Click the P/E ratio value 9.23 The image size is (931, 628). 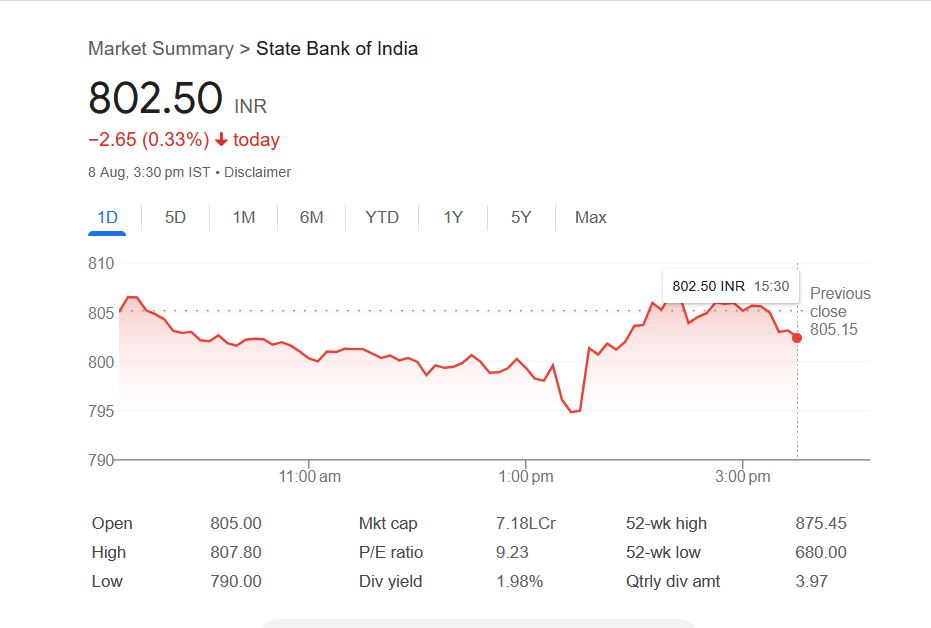(x=512, y=552)
